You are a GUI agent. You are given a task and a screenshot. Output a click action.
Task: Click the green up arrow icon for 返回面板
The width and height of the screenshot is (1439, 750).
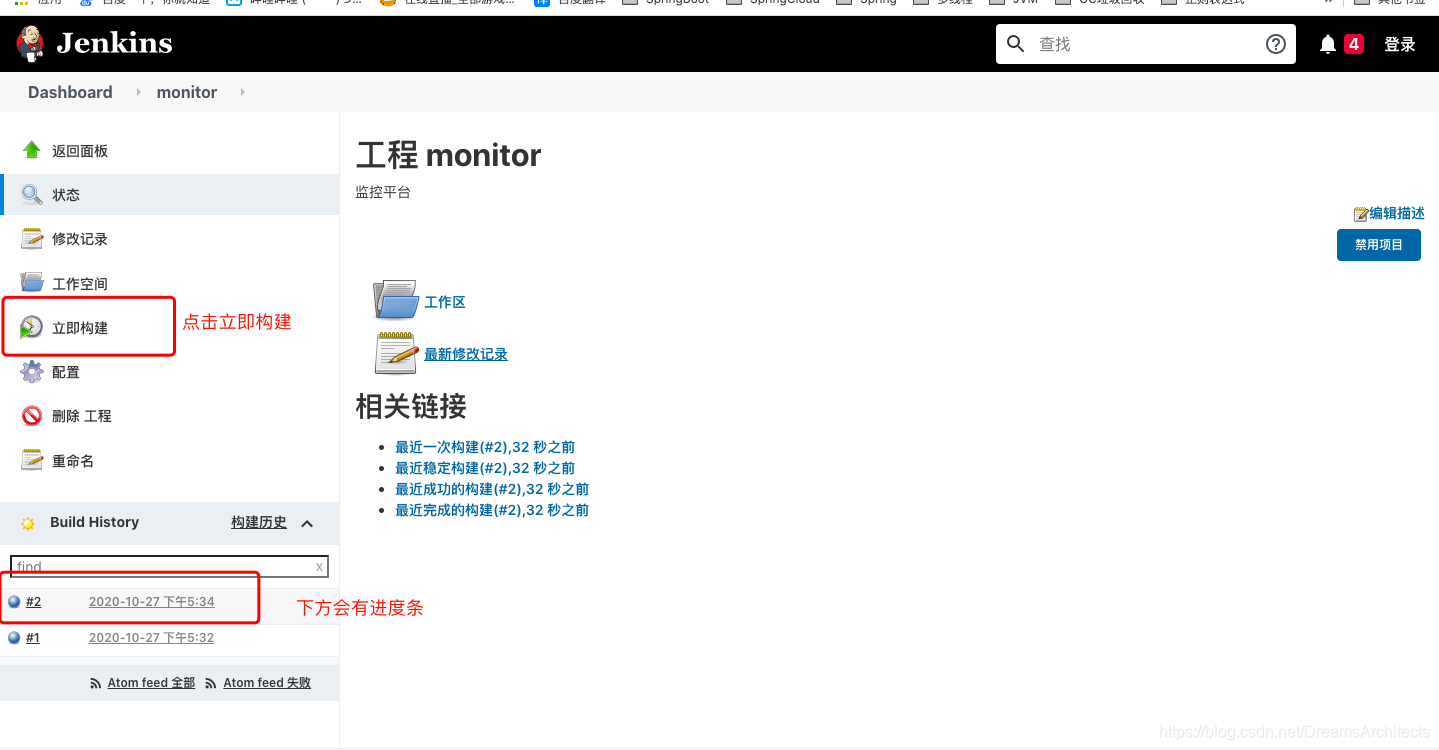click(x=32, y=150)
